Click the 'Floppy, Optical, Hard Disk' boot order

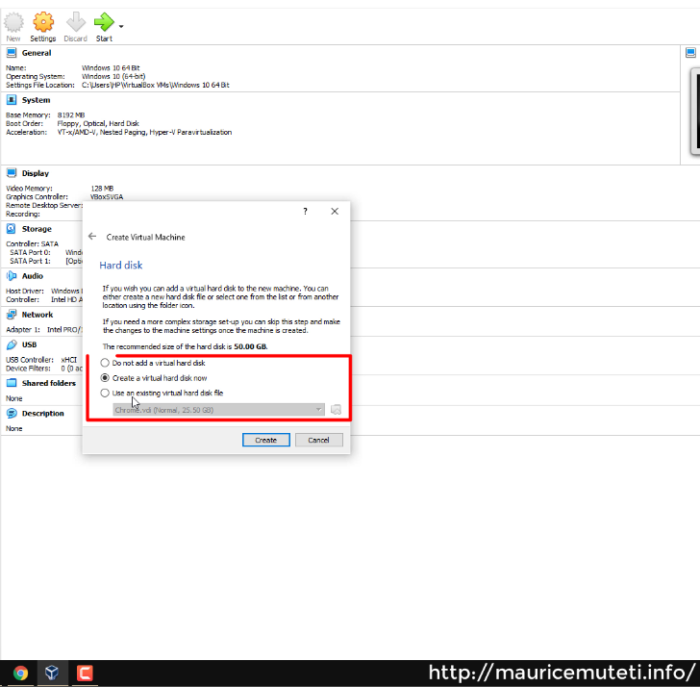98,124
